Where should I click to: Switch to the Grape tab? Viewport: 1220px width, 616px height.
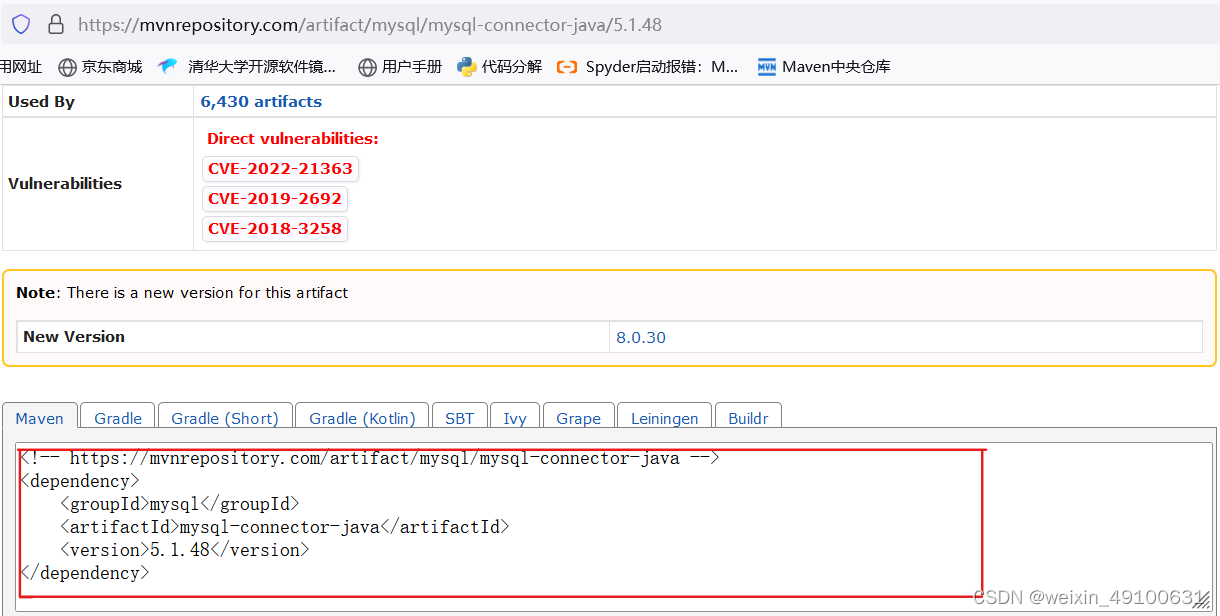click(x=579, y=418)
